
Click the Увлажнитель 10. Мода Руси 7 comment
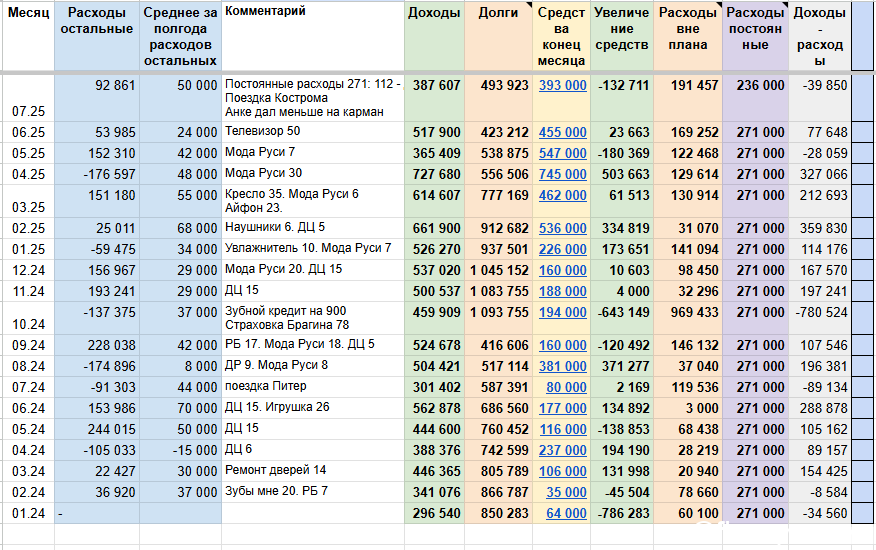[313, 249]
